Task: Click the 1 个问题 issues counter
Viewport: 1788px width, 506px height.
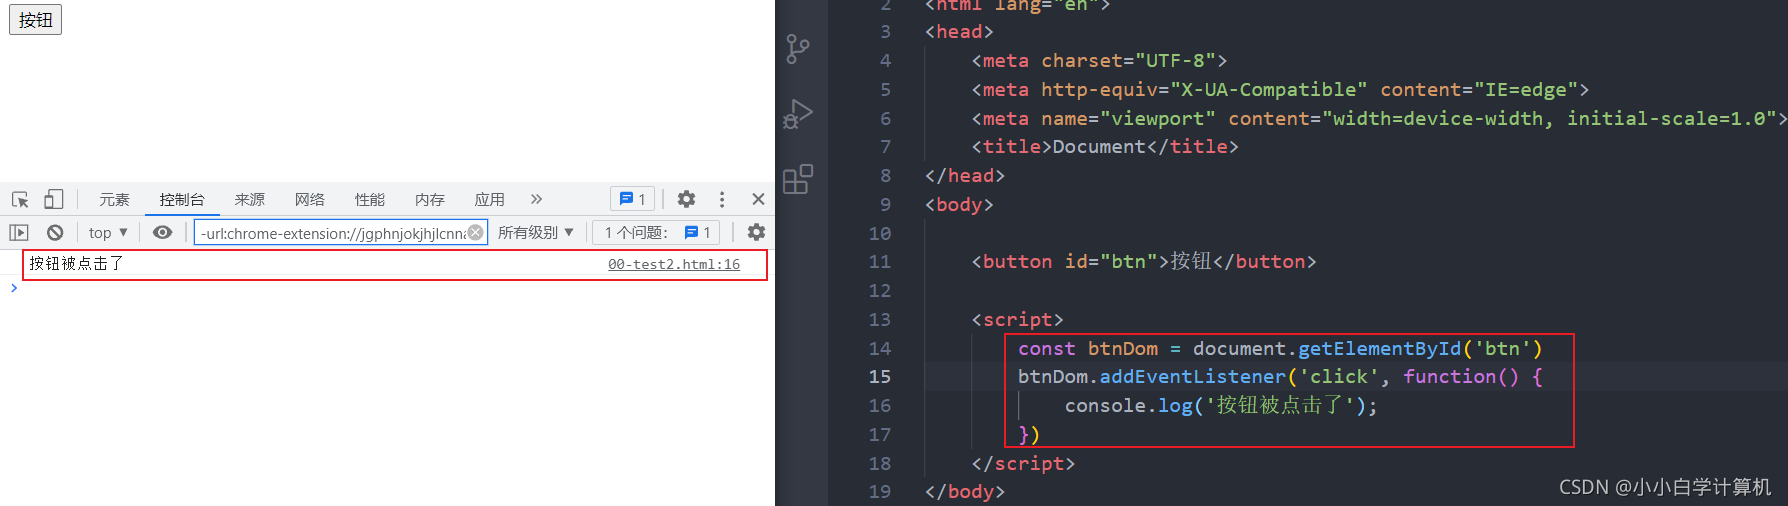Action: (656, 232)
